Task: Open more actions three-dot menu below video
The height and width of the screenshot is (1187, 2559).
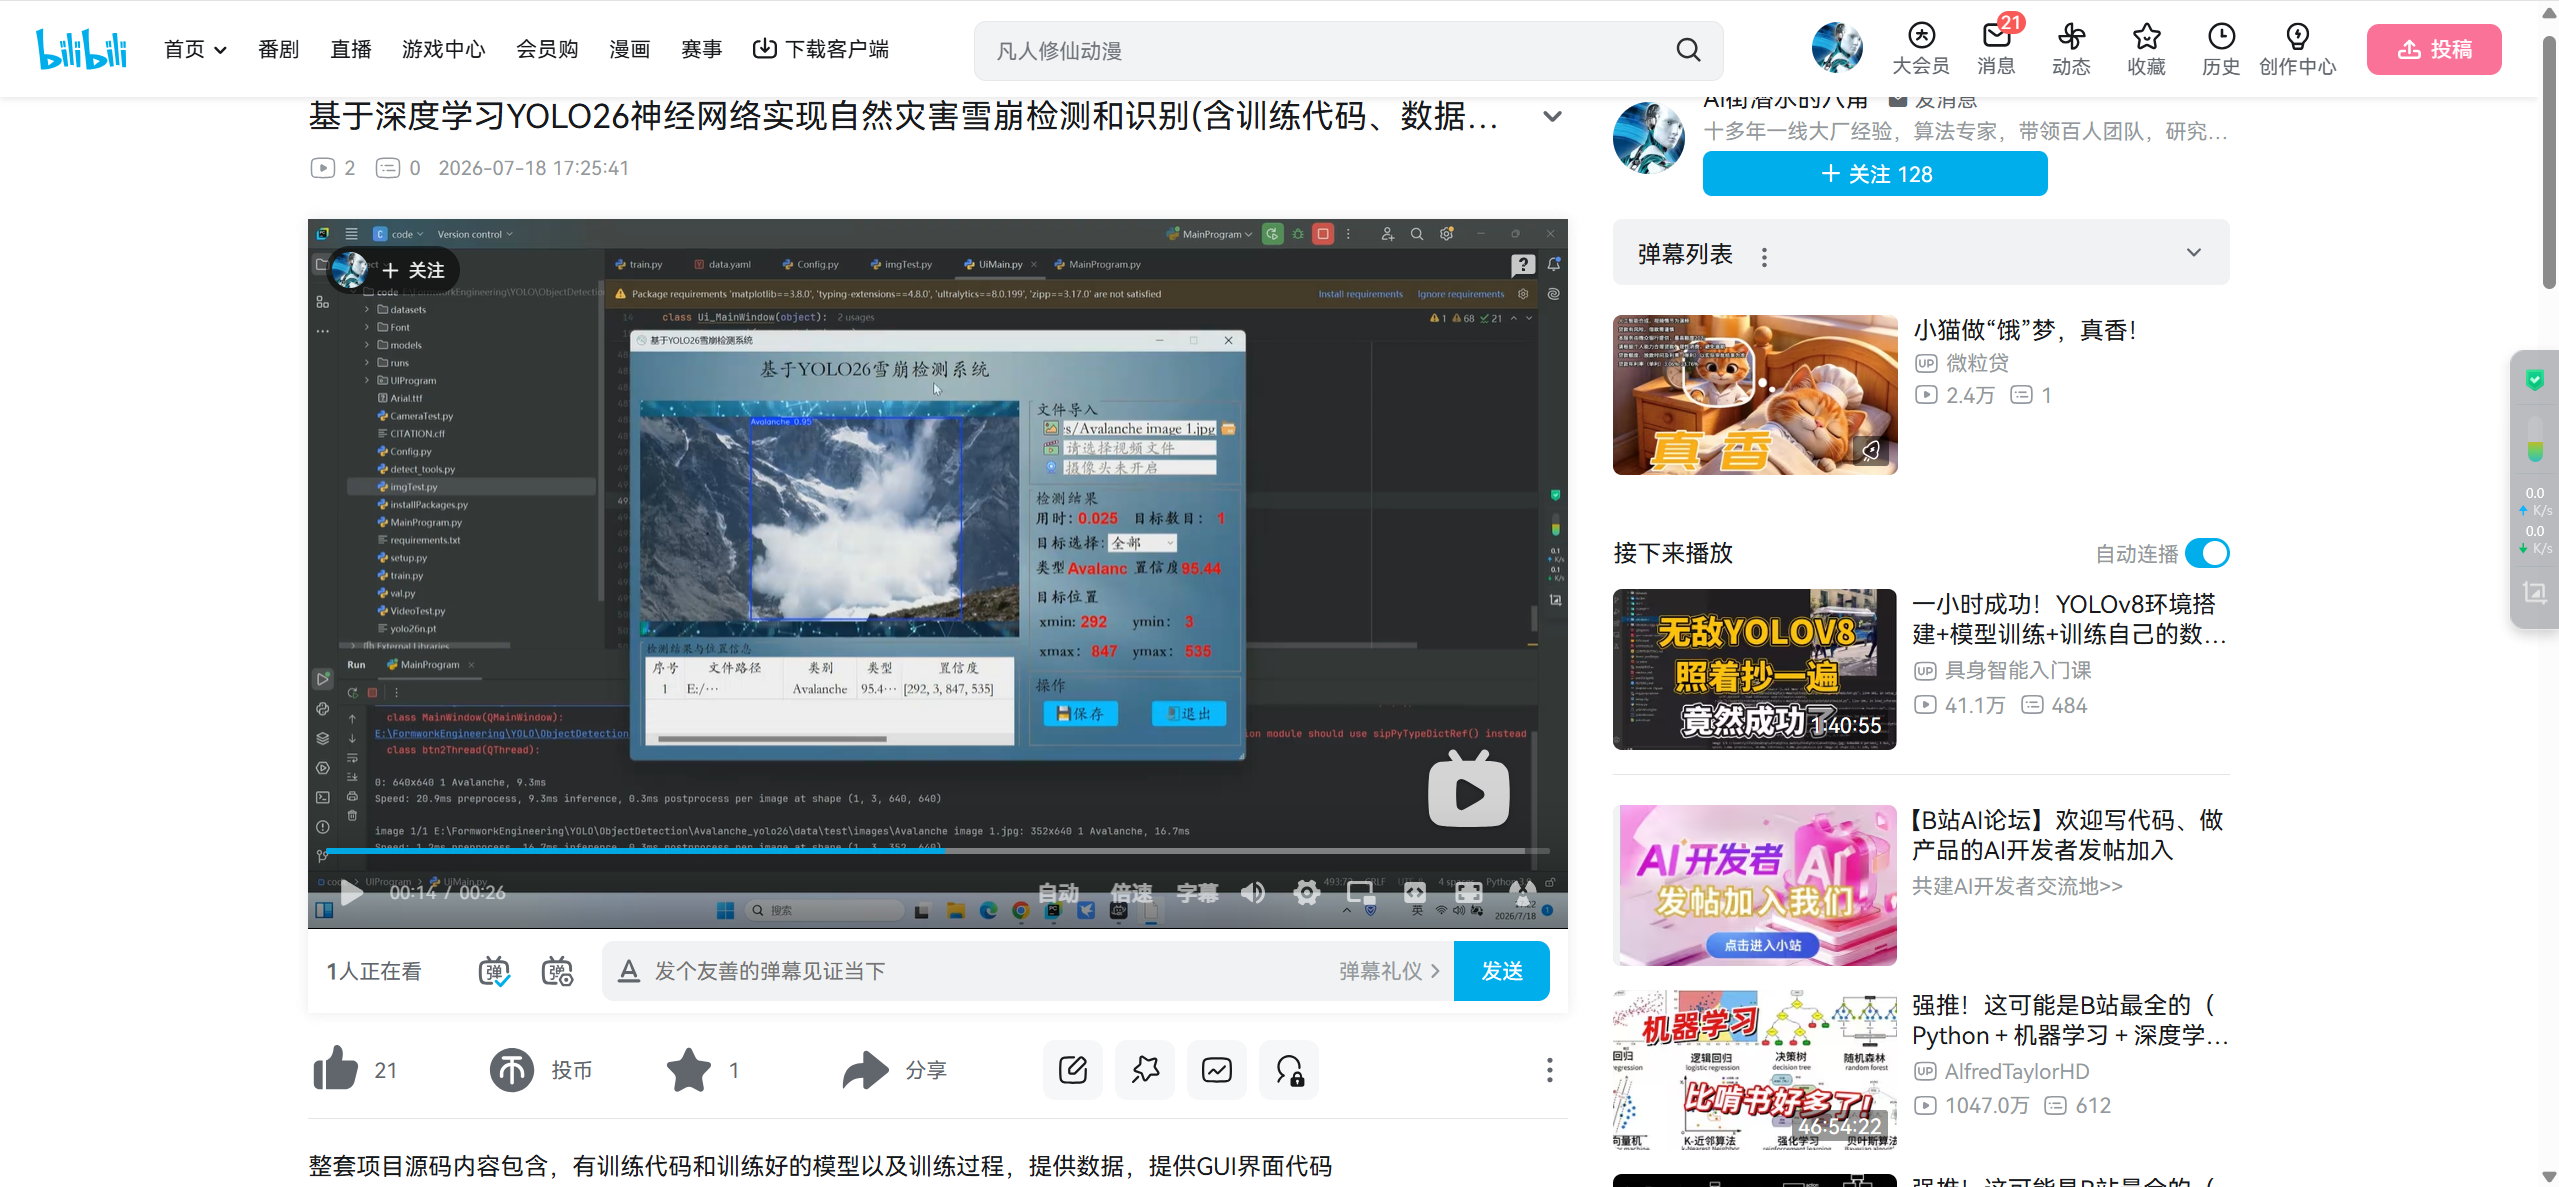Action: pyautogui.click(x=1549, y=1069)
